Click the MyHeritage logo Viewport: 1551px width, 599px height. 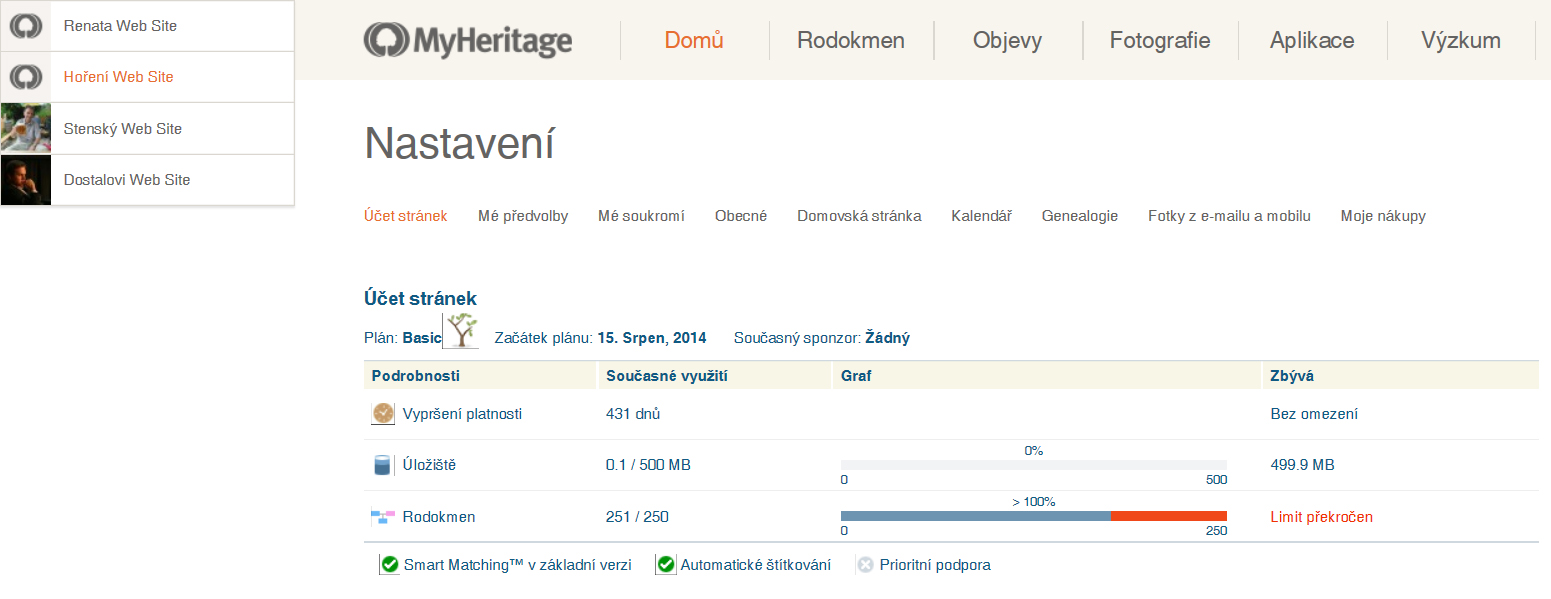tap(468, 41)
